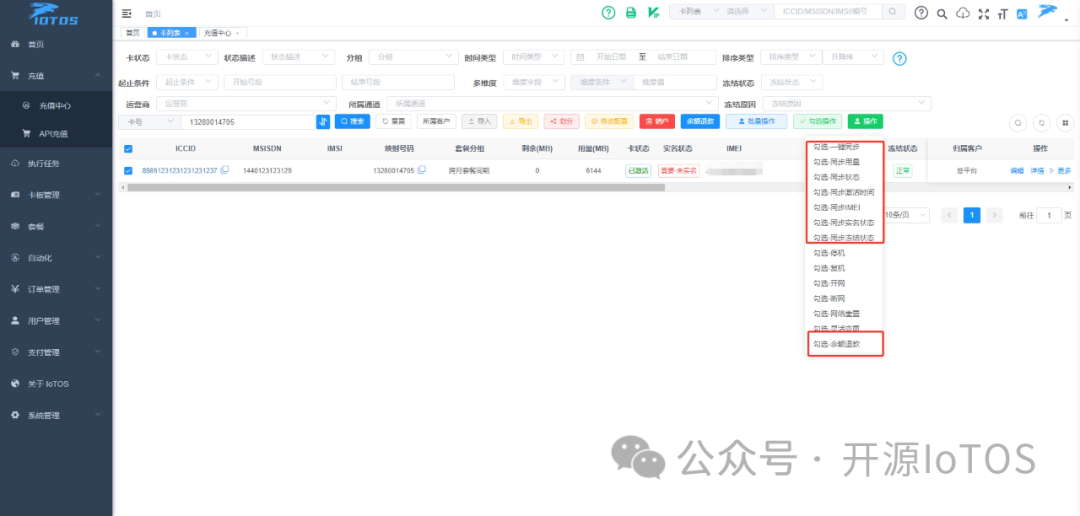The height and width of the screenshot is (516, 1080).
Task: Toggle the select-all checkbox in table header
Action: [128, 149]
